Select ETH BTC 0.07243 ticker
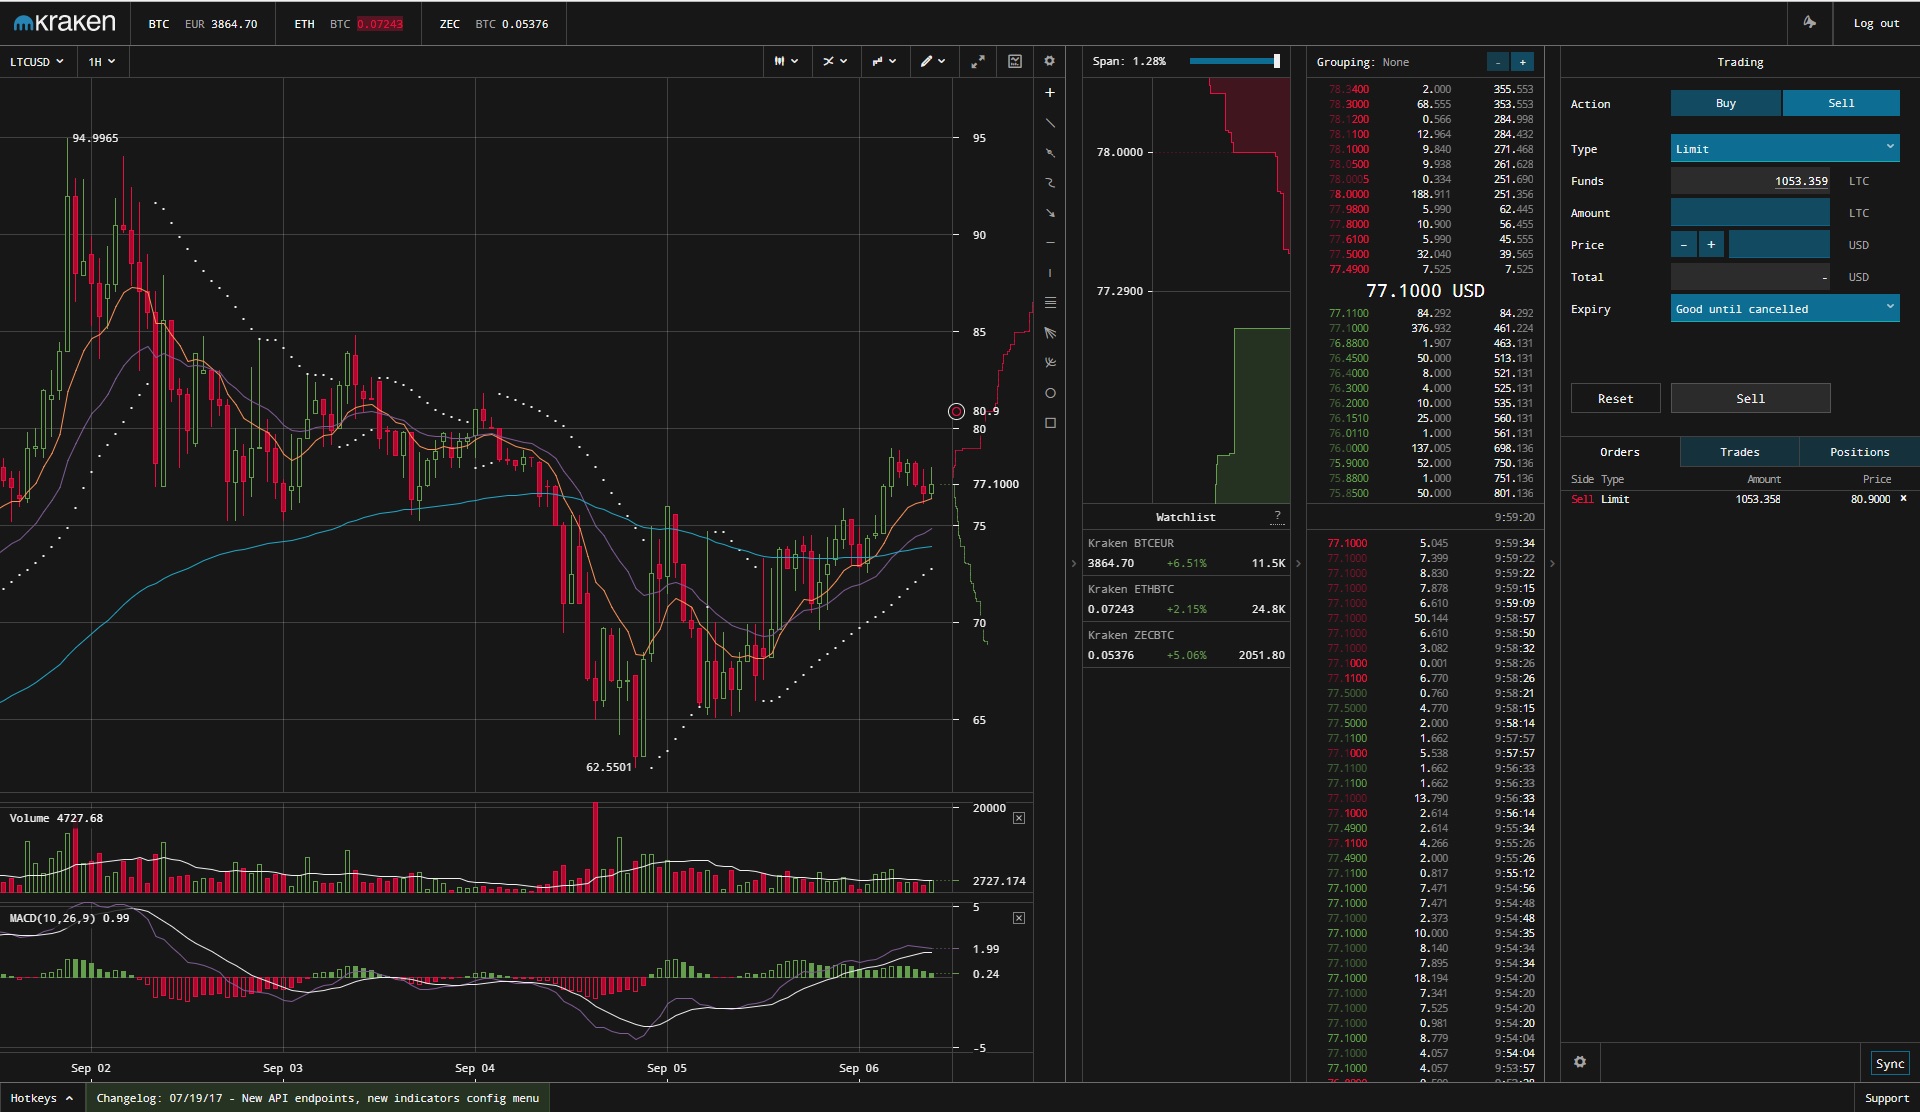This screenshot has height=1112, width=1920. pos(349,24)
